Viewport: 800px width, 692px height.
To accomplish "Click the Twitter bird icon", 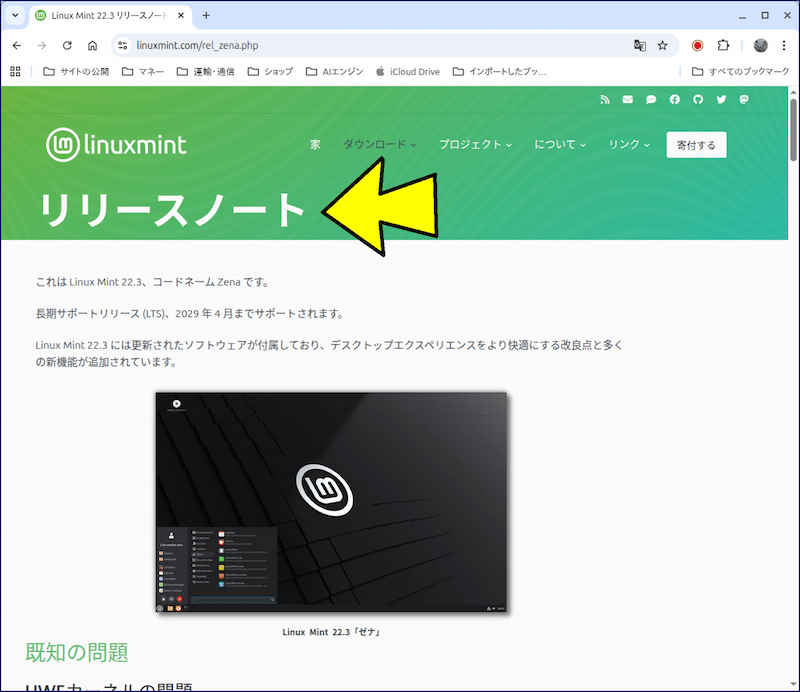I will coord(721,100).
